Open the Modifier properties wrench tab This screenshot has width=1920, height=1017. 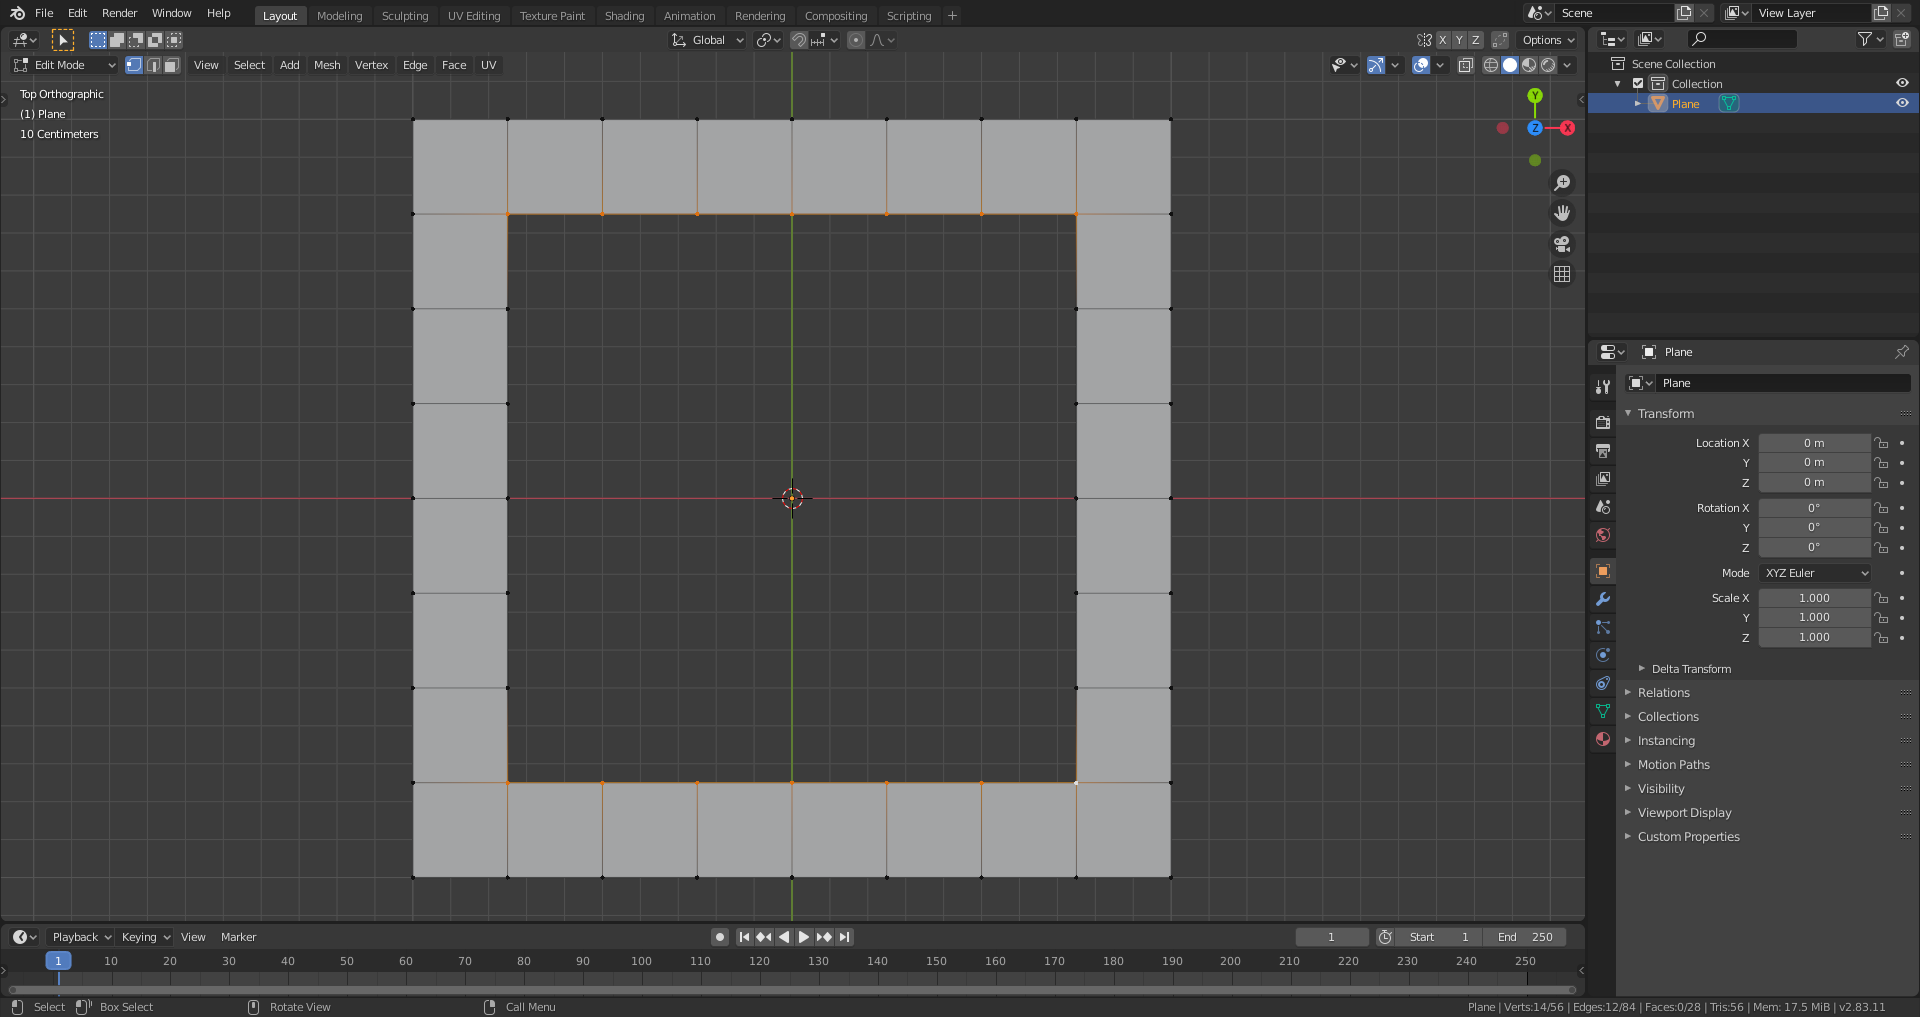(x=1603, y=599)
